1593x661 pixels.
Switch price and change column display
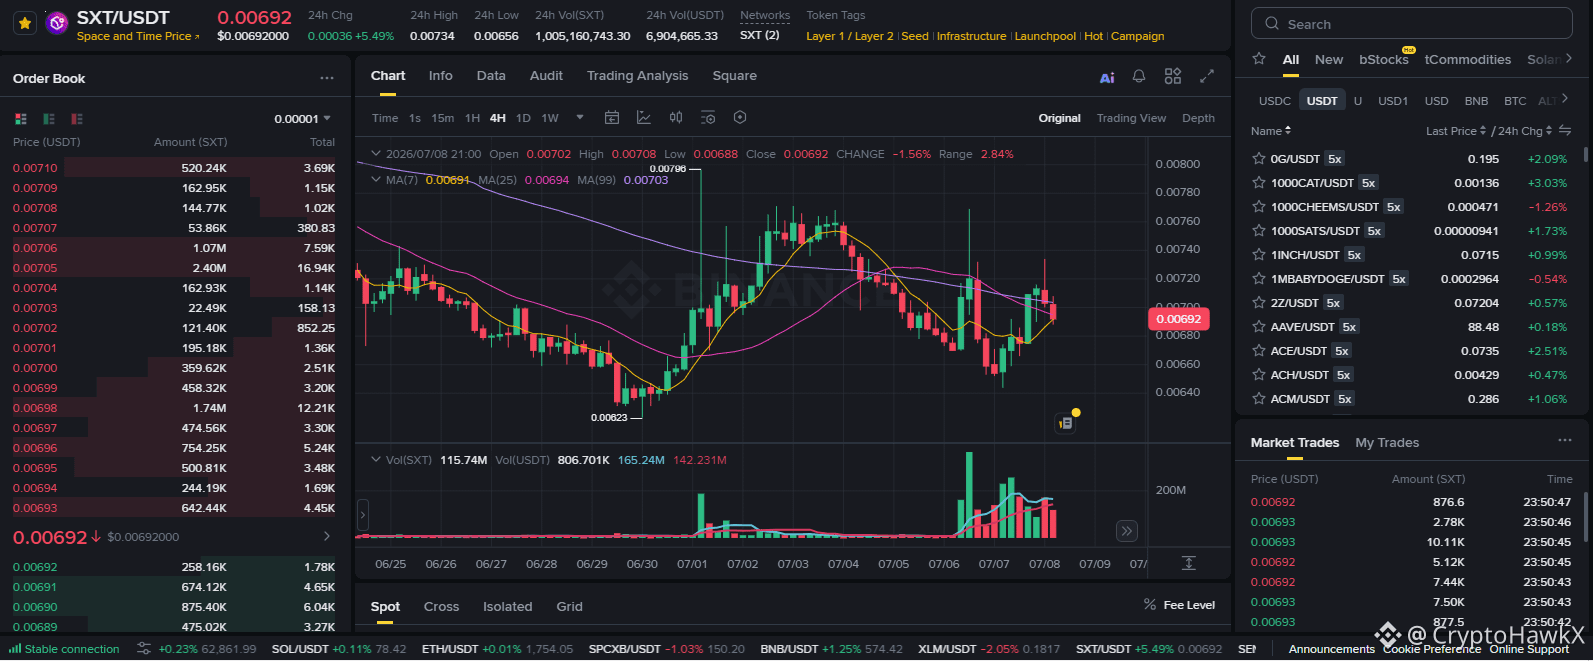pos(1565,131)
